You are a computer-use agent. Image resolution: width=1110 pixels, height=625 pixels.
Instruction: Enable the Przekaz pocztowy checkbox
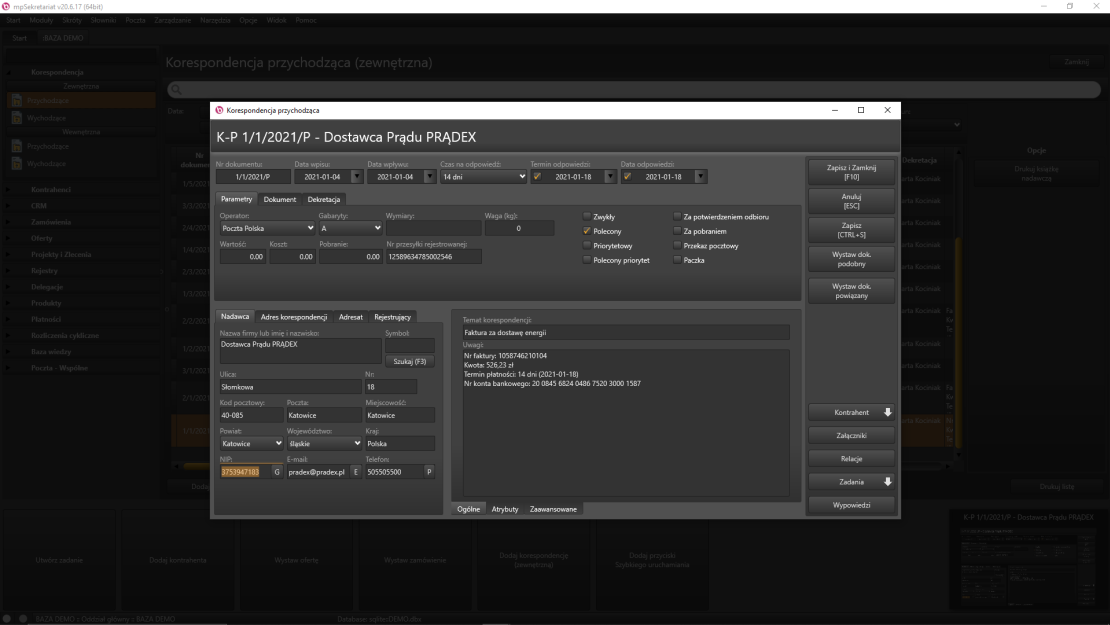click(677, 246)
